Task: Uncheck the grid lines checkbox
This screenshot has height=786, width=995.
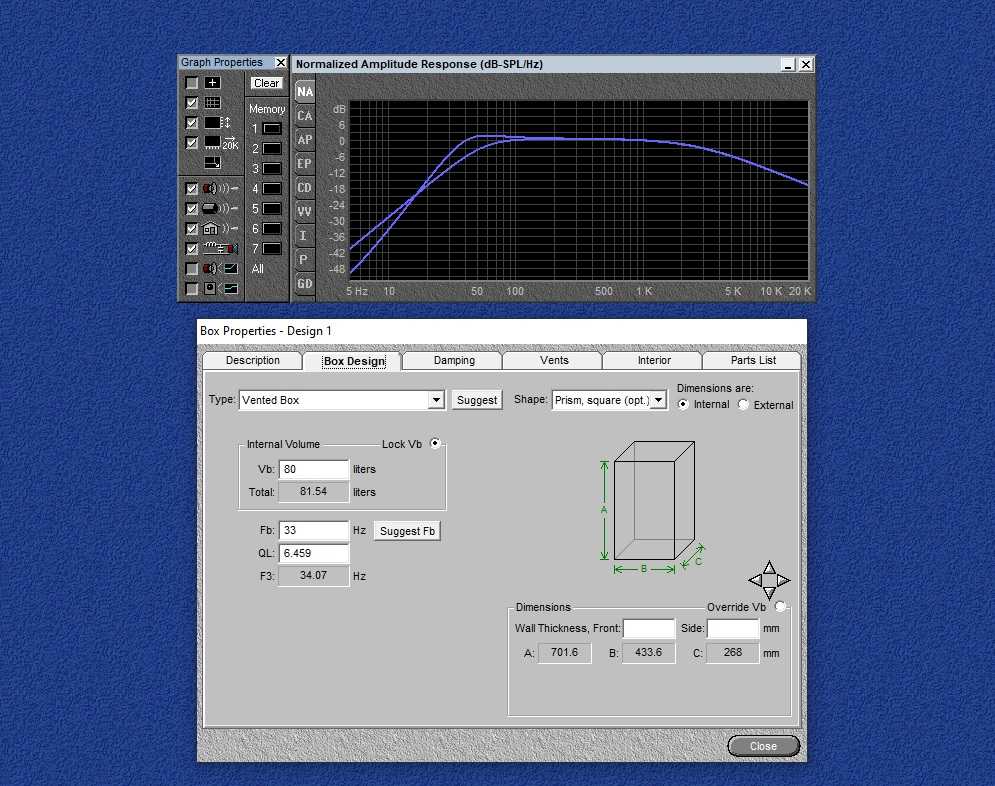Action: click(192, 103)
